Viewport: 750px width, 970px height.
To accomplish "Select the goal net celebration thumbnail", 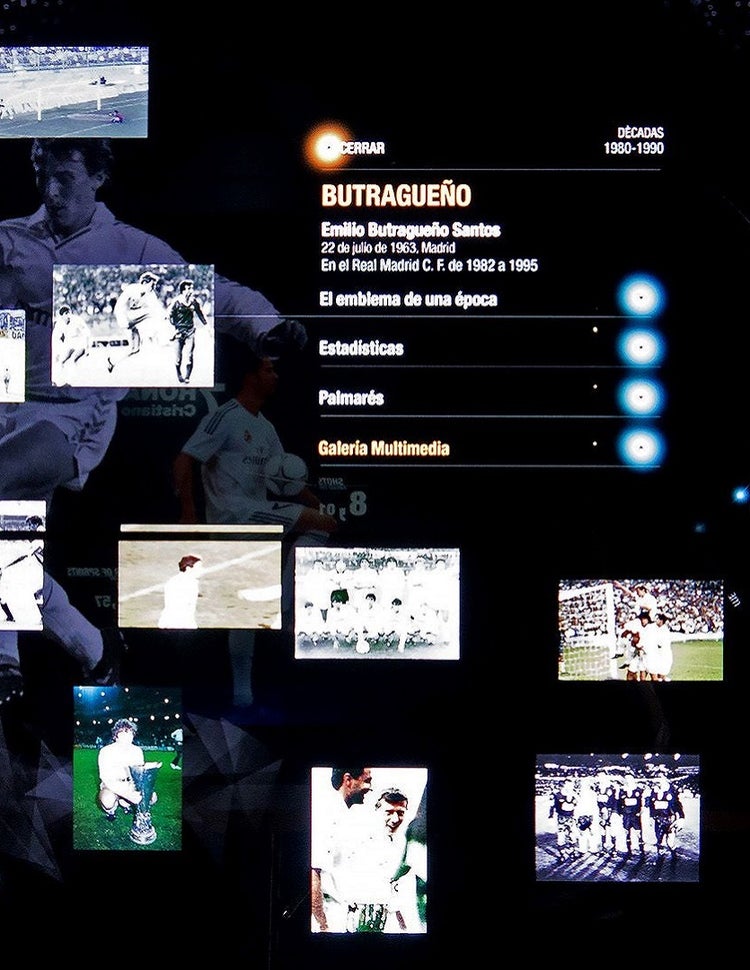I will pyautogui.click(x=640, y=630).
